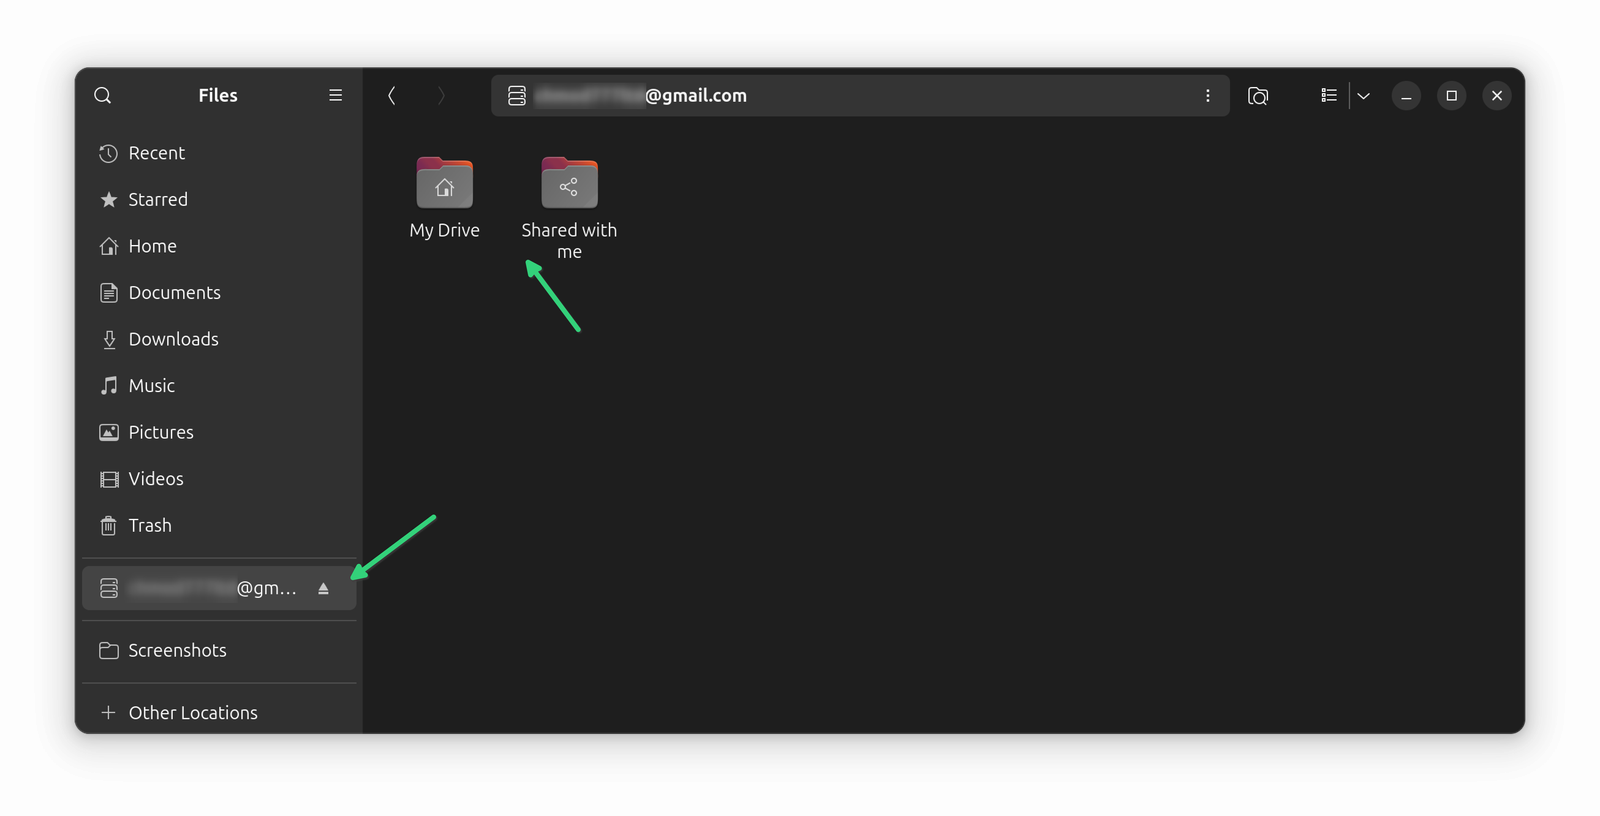Go back with the left arrow
1600x816 pixels.
pos(392,96)
